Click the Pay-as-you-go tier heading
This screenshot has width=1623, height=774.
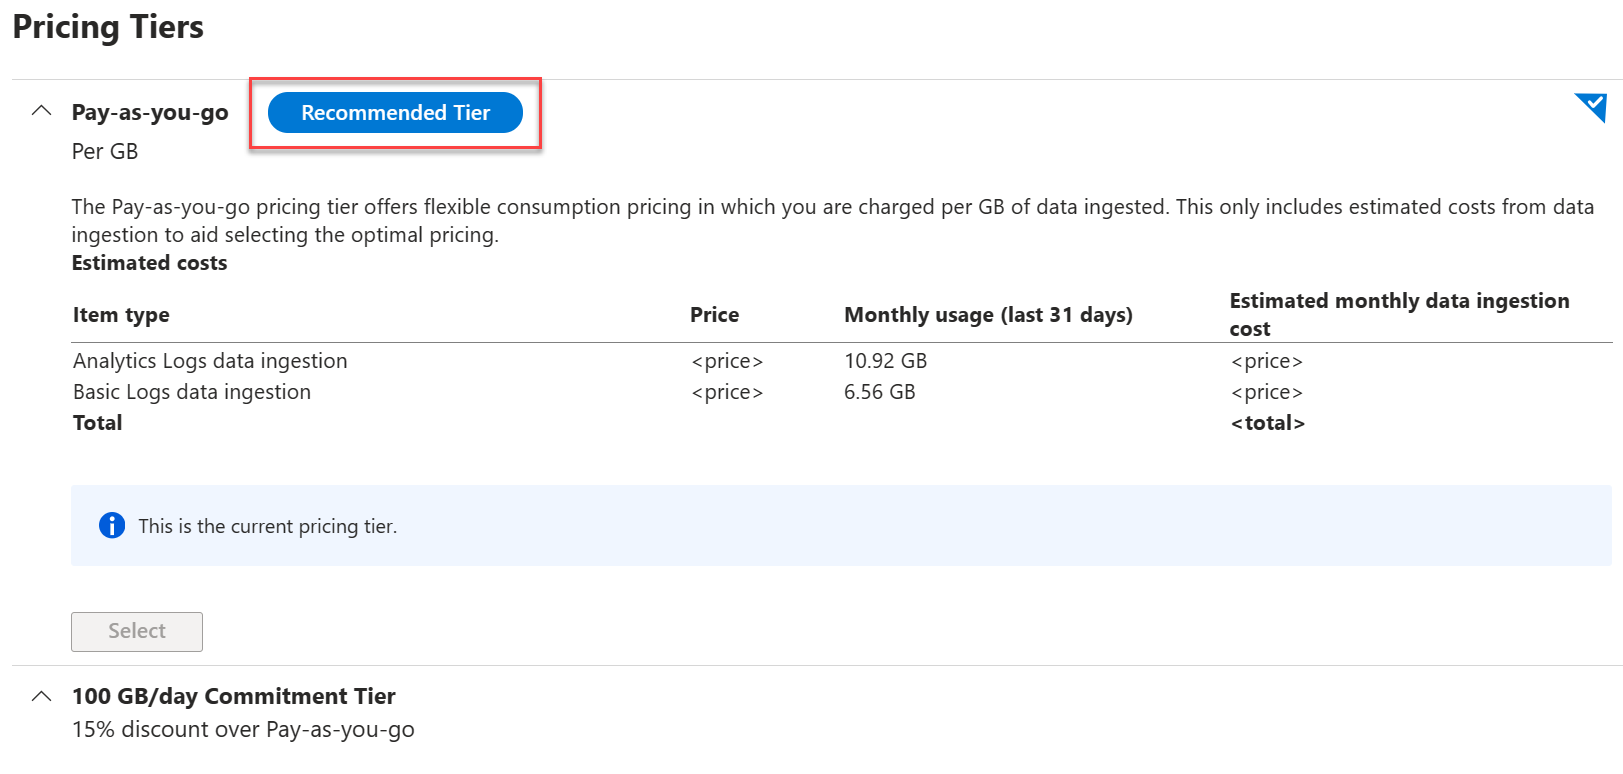[x=150, y=113]
